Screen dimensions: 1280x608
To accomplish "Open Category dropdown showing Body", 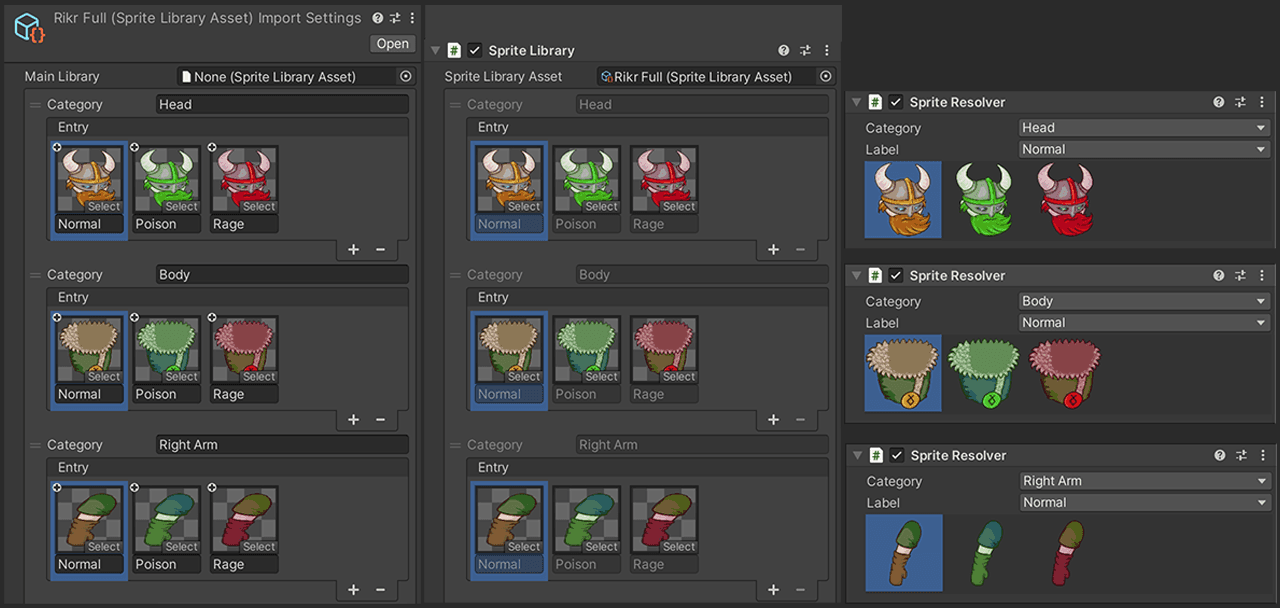I will [1144, 301].
